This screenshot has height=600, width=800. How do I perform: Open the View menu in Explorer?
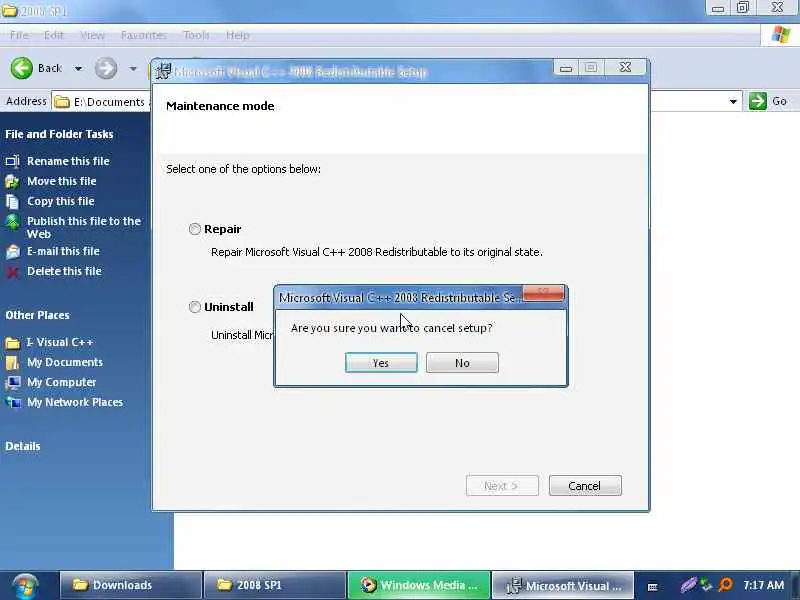click(92, 35)
